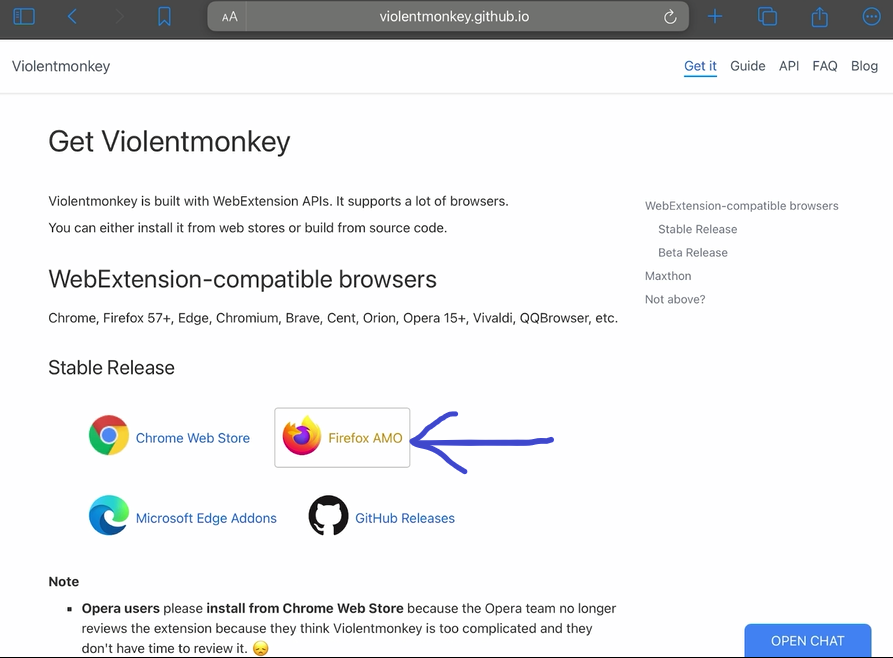Click the Firefox AMO link
Viewport: 893px width, 658px height.
click(x=365, y=438)
